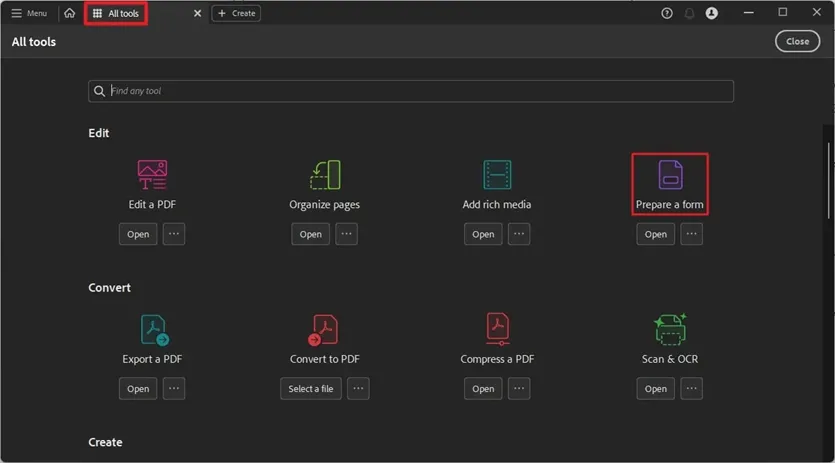
Task: Click the Convert section heading
Action: pyautogui.click(x=110, y=288)
